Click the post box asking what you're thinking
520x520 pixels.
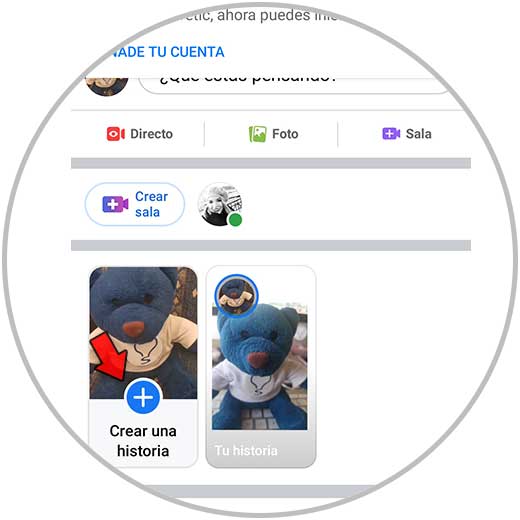pyautogui.click(x=293, y=85)
